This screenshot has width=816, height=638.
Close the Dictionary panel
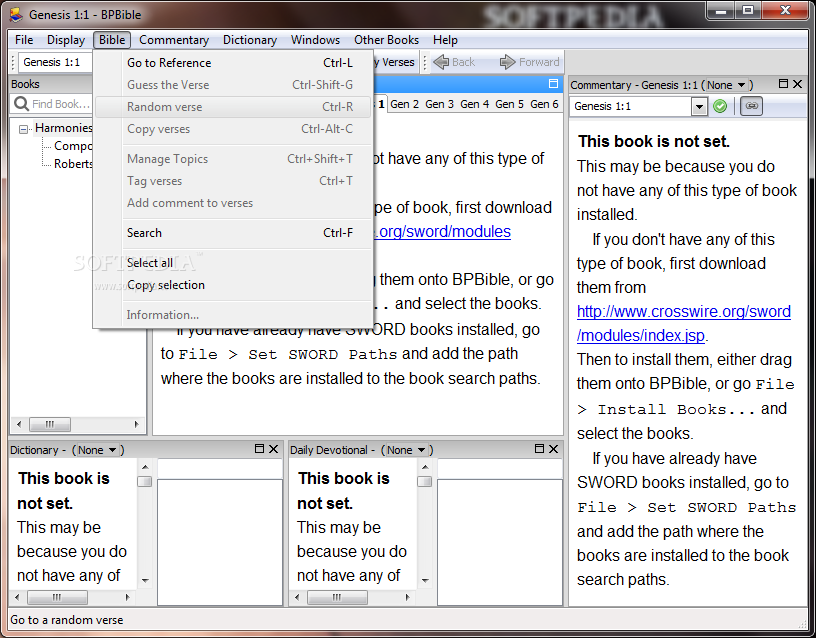273,449
